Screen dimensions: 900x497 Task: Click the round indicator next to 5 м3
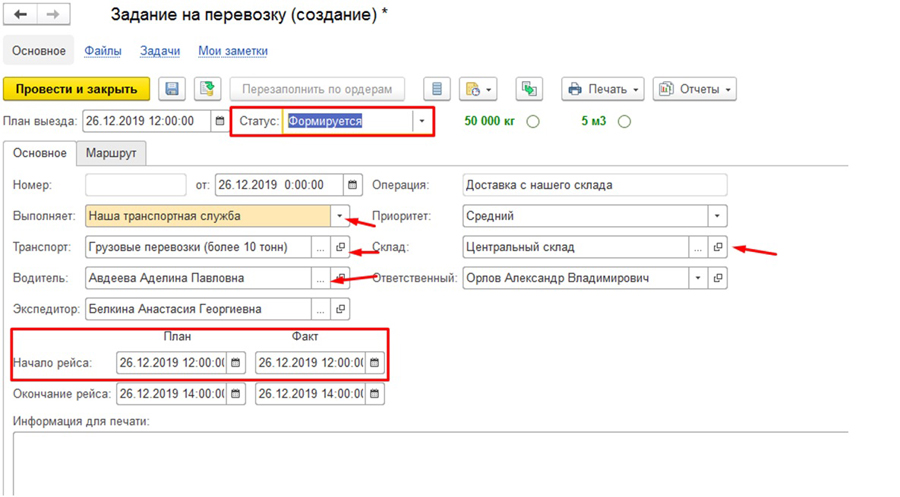625,122
